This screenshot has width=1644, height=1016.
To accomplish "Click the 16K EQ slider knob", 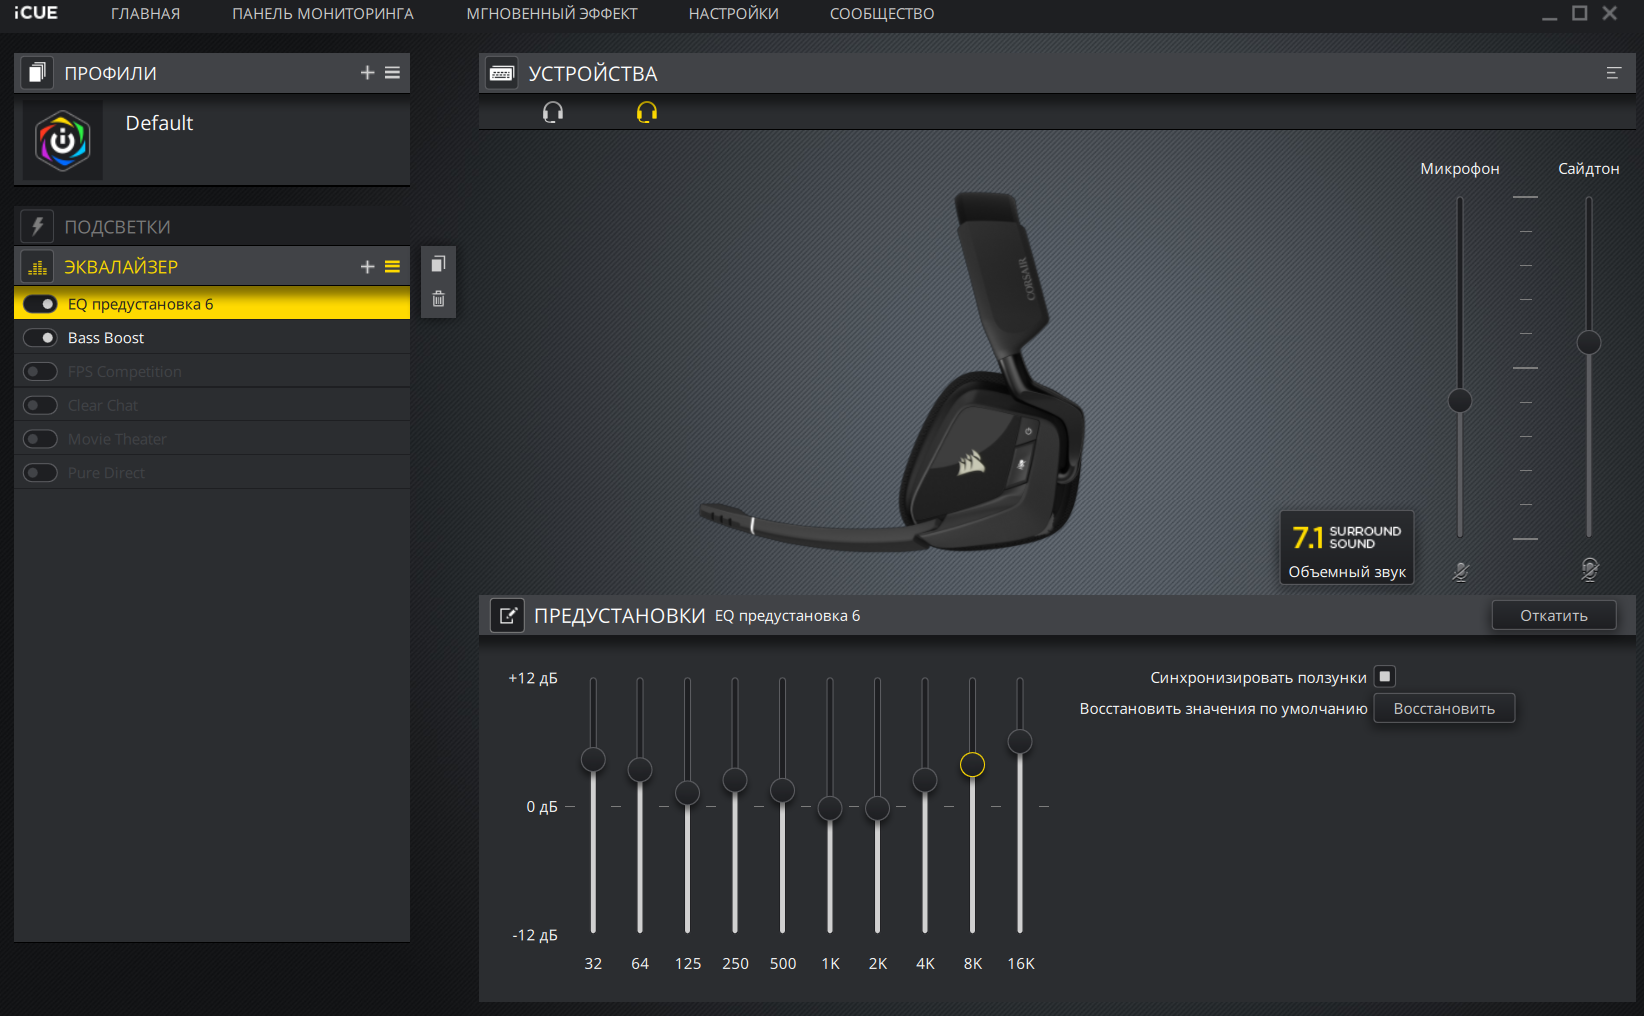I will 1020,741.
